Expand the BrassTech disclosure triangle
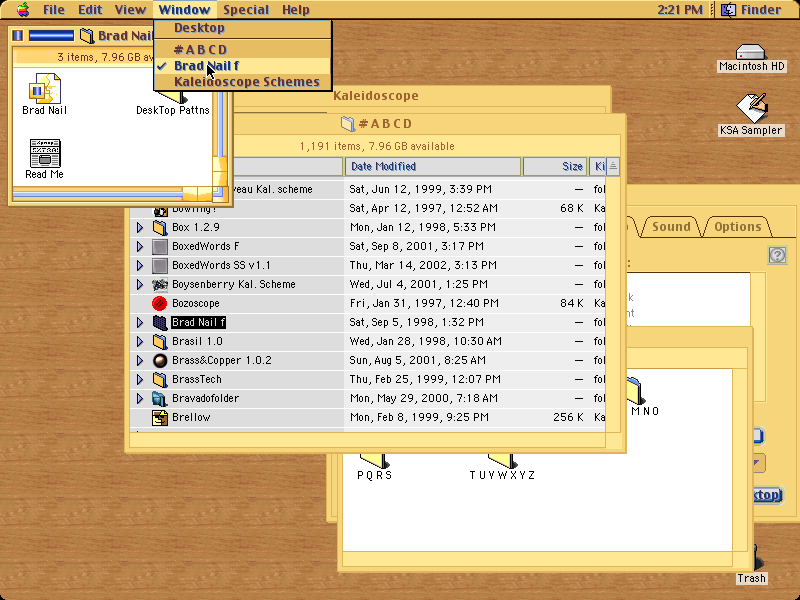800x600 pixels. coord(140,380)
